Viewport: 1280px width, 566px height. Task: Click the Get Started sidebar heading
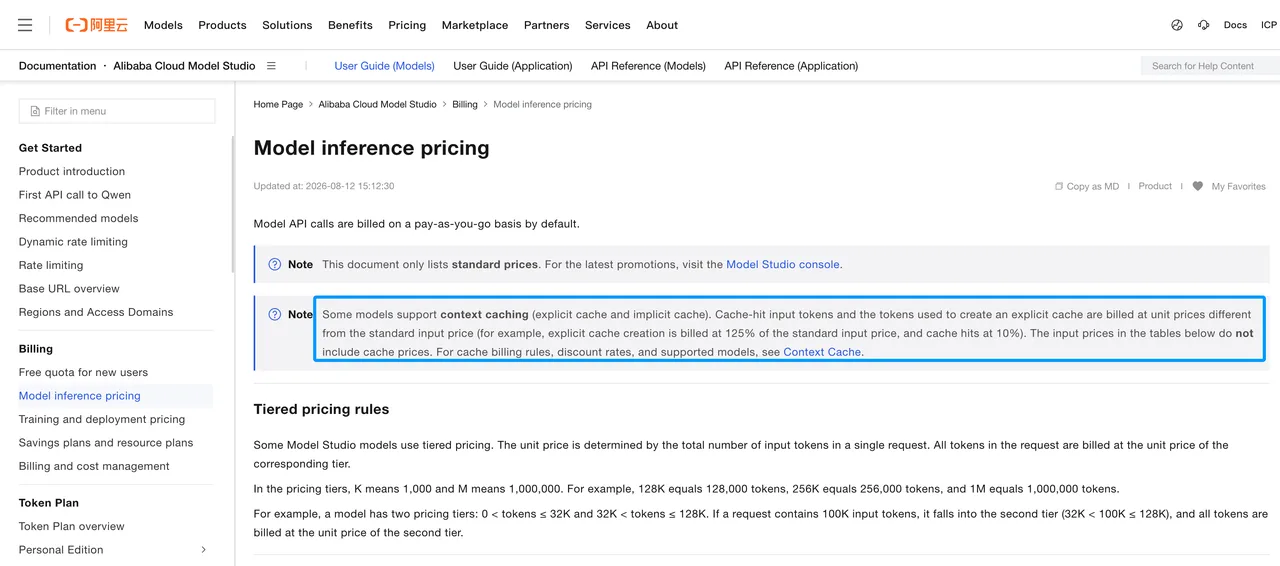tap(50, 148)
